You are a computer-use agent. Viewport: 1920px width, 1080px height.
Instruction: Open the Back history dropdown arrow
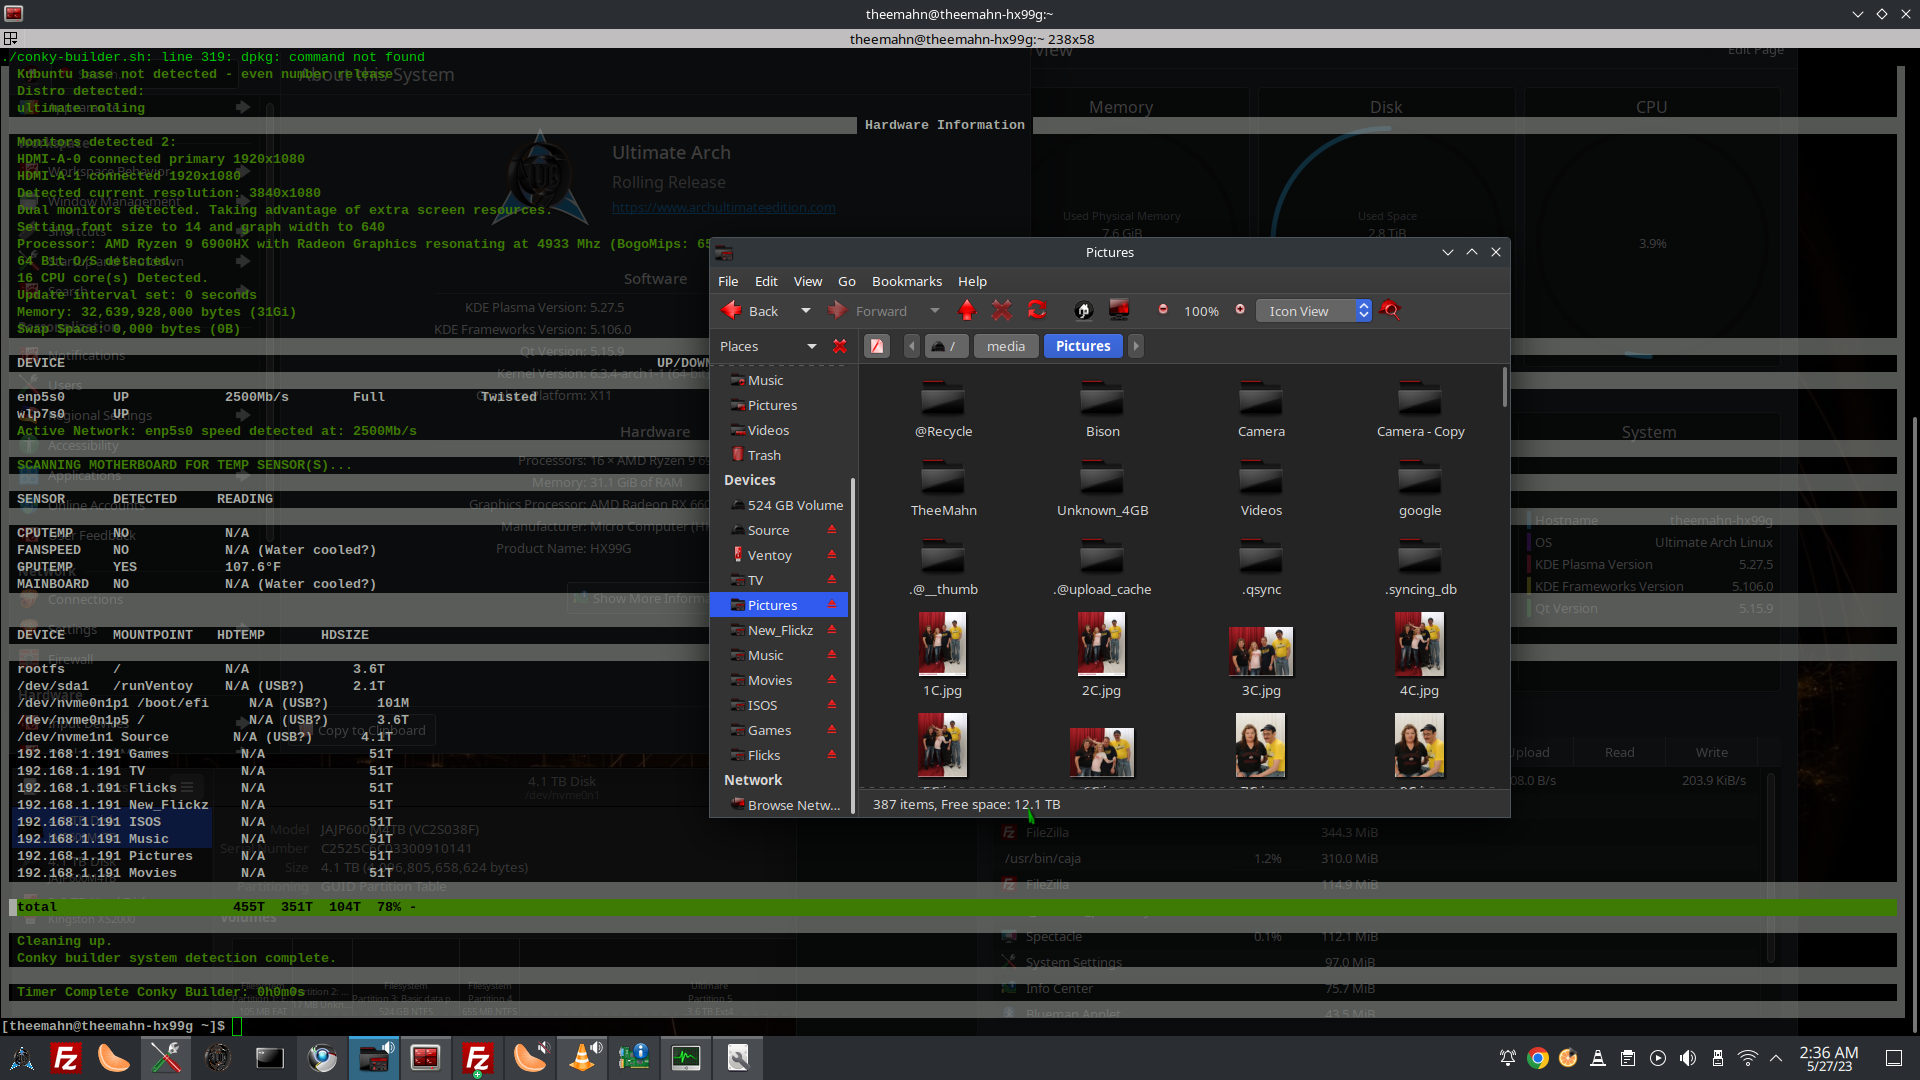tap(806, 311)
